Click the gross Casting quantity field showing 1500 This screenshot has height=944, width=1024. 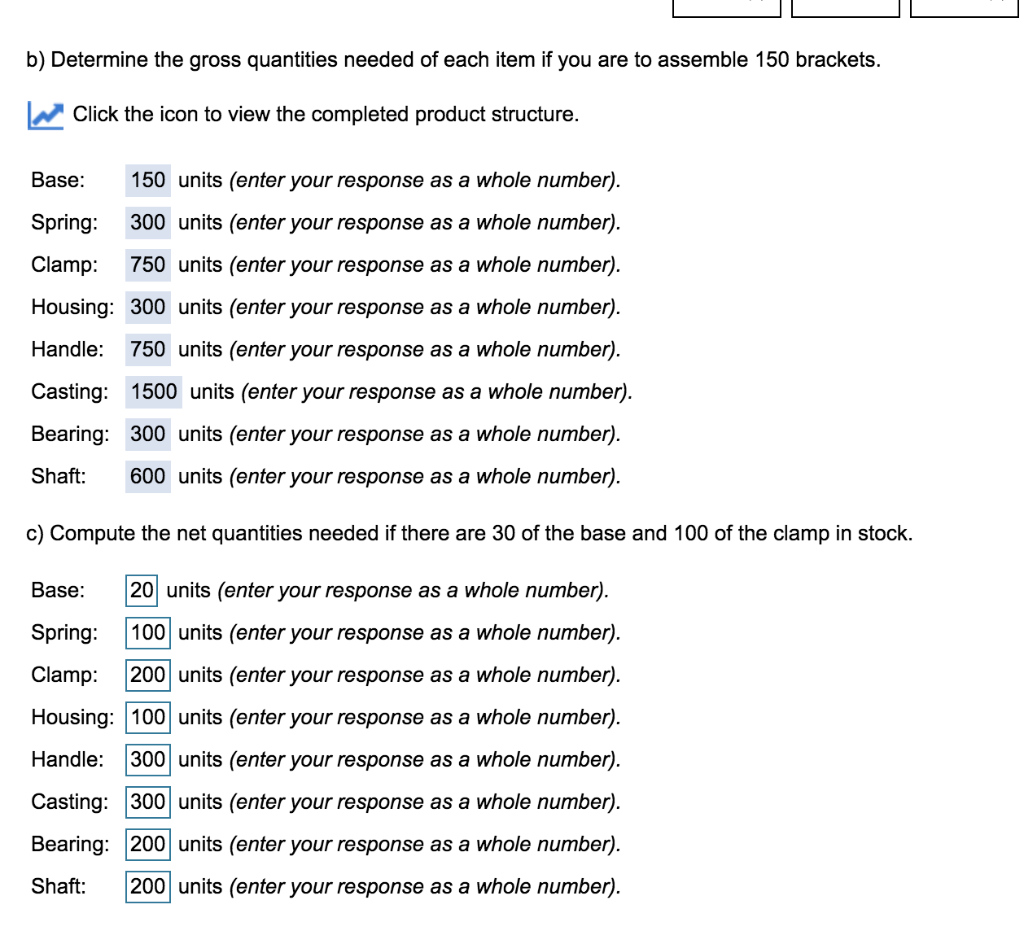[153, 392]
